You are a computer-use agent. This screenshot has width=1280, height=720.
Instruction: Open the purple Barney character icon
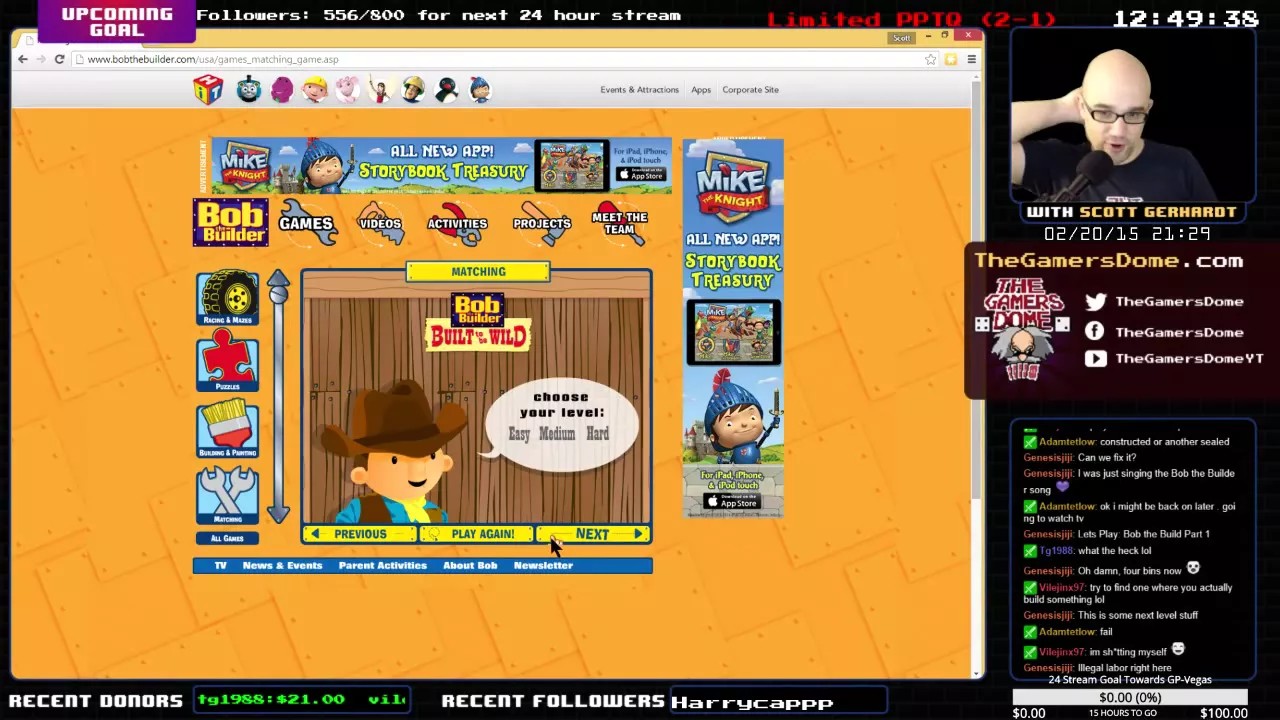click(x=282, y=90)
